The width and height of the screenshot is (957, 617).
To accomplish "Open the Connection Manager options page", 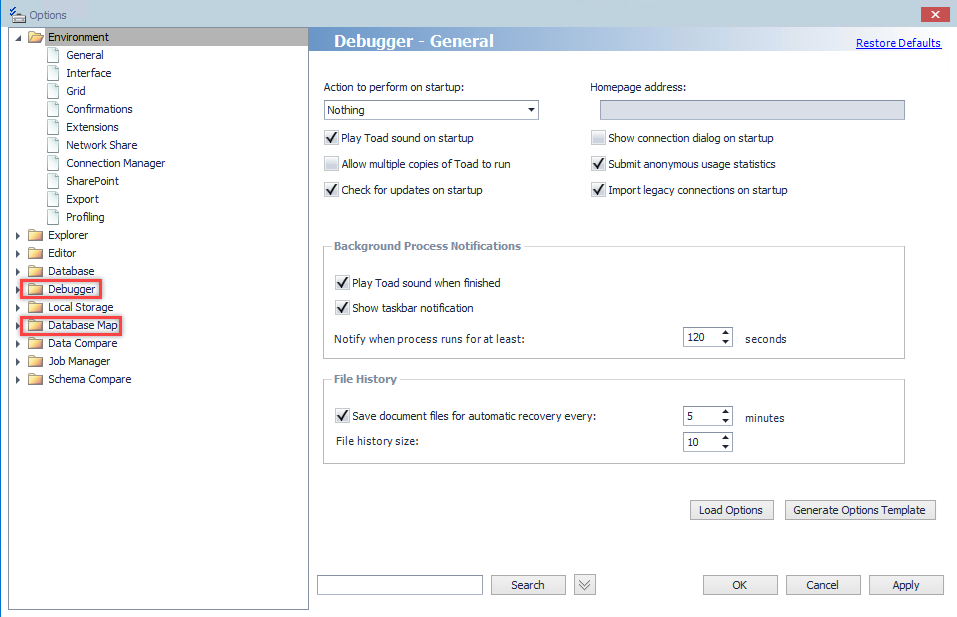I will (115, 163).
